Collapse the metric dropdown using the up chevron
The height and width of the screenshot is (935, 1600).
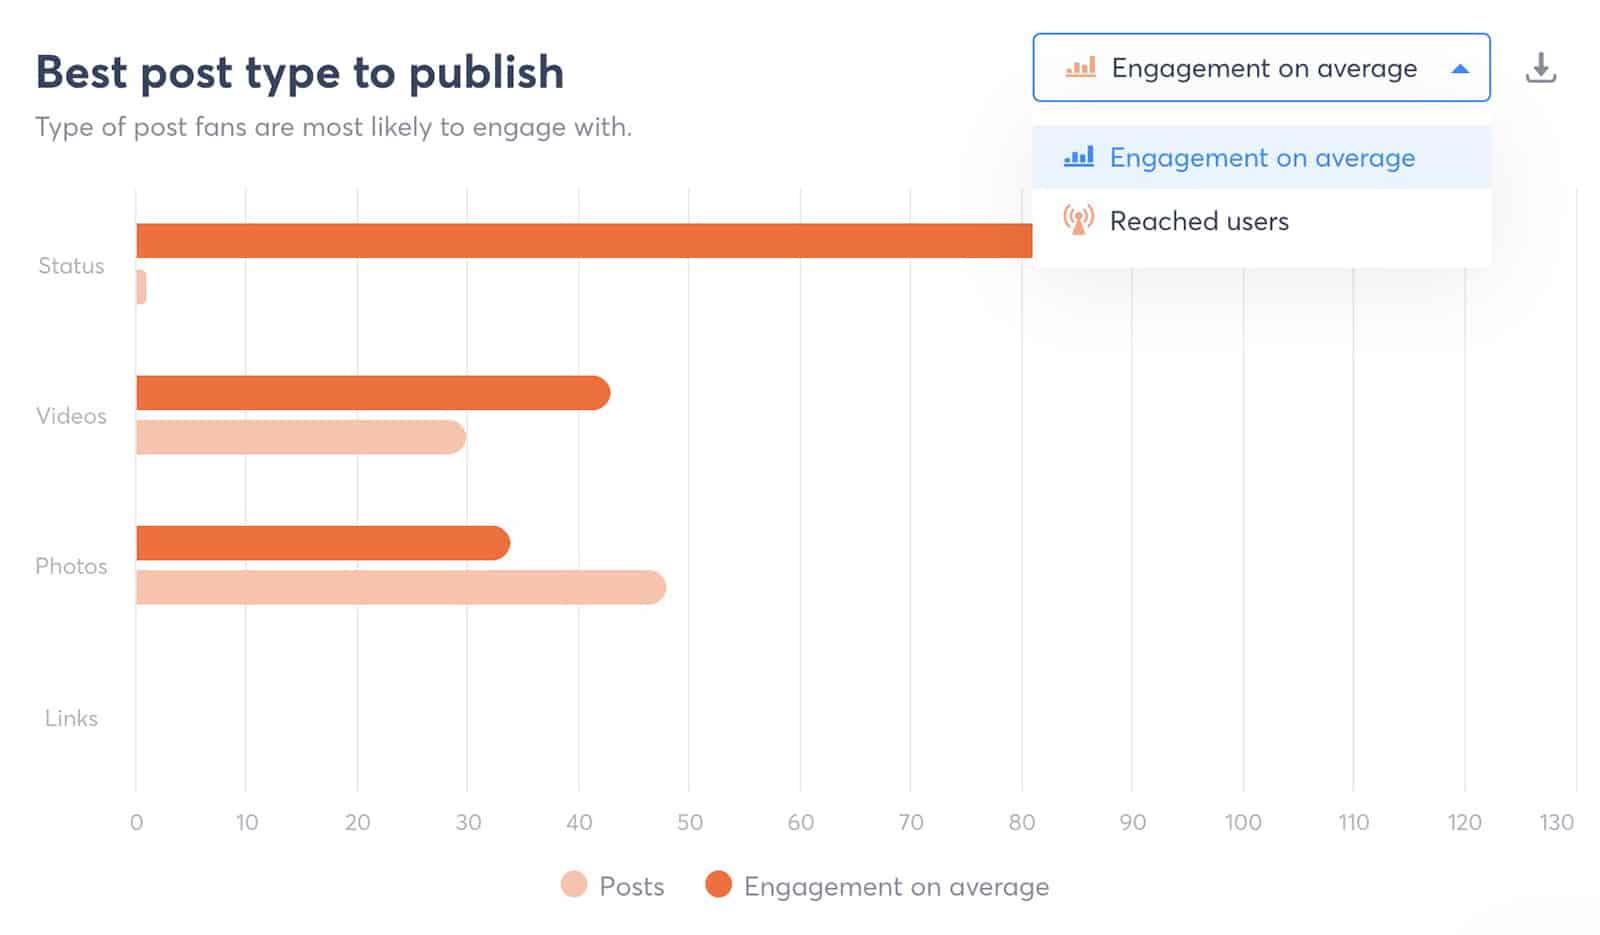point(1461,68)
